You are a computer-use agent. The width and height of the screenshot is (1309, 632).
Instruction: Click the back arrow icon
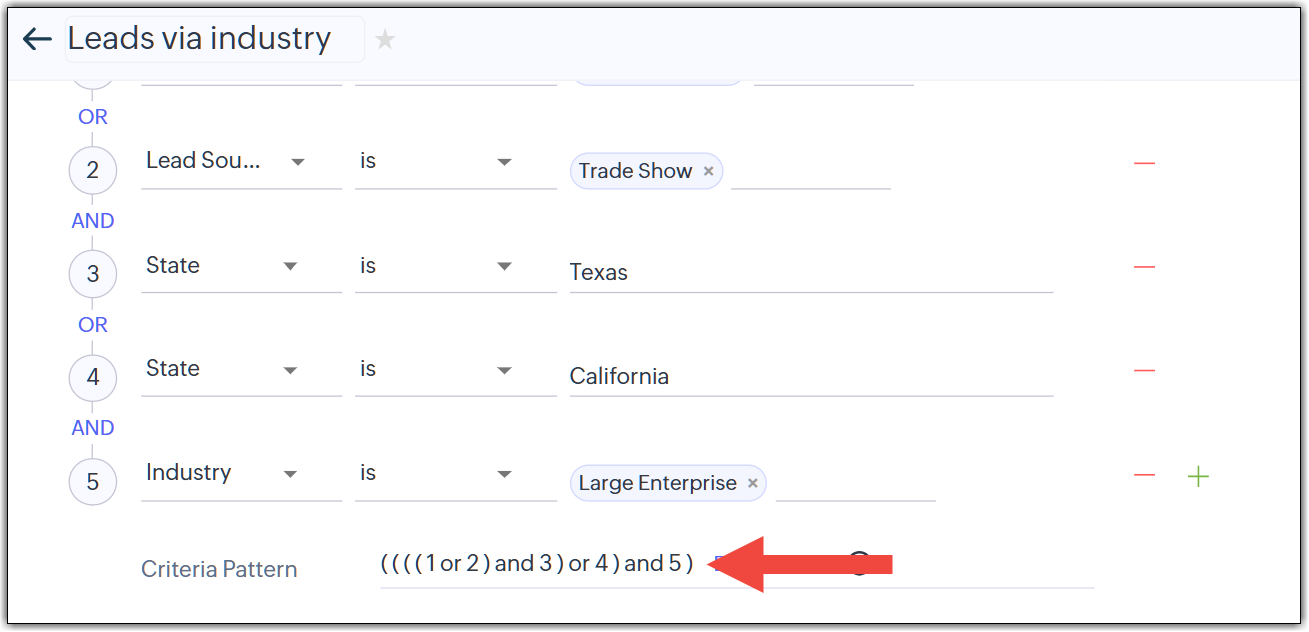37,39
